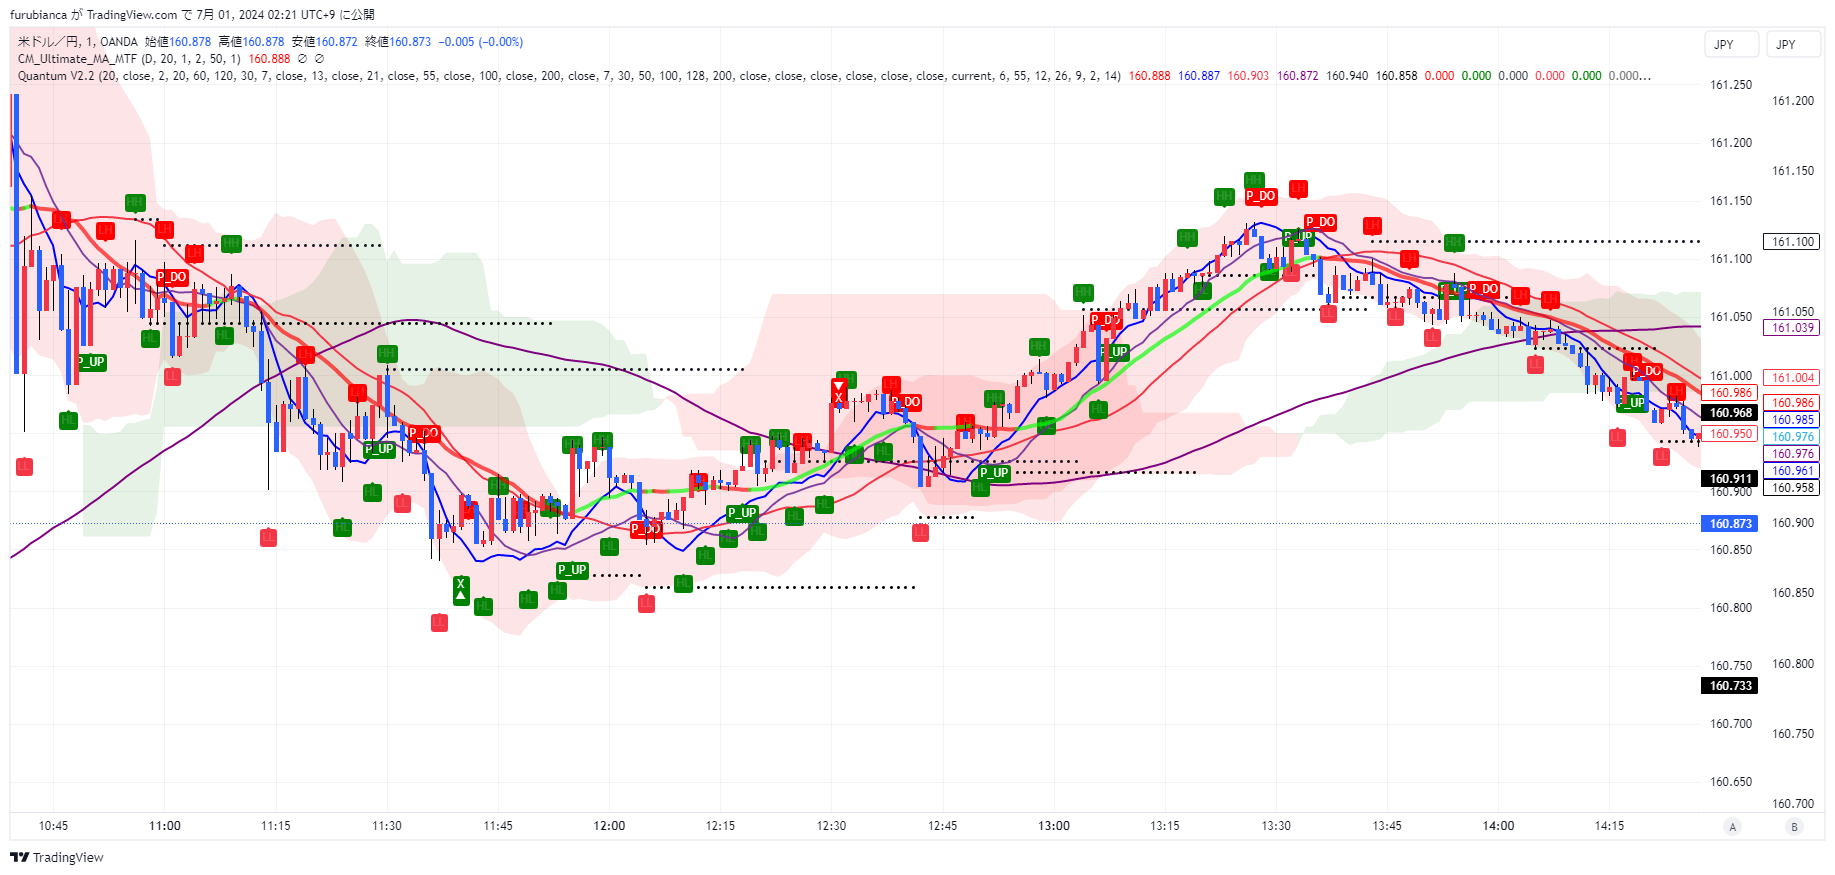Image resolution: width=1835 pixels, height=875 pixels.
Task: Click the red X down-arrow signal marker
Action: (x=838, y=391)
